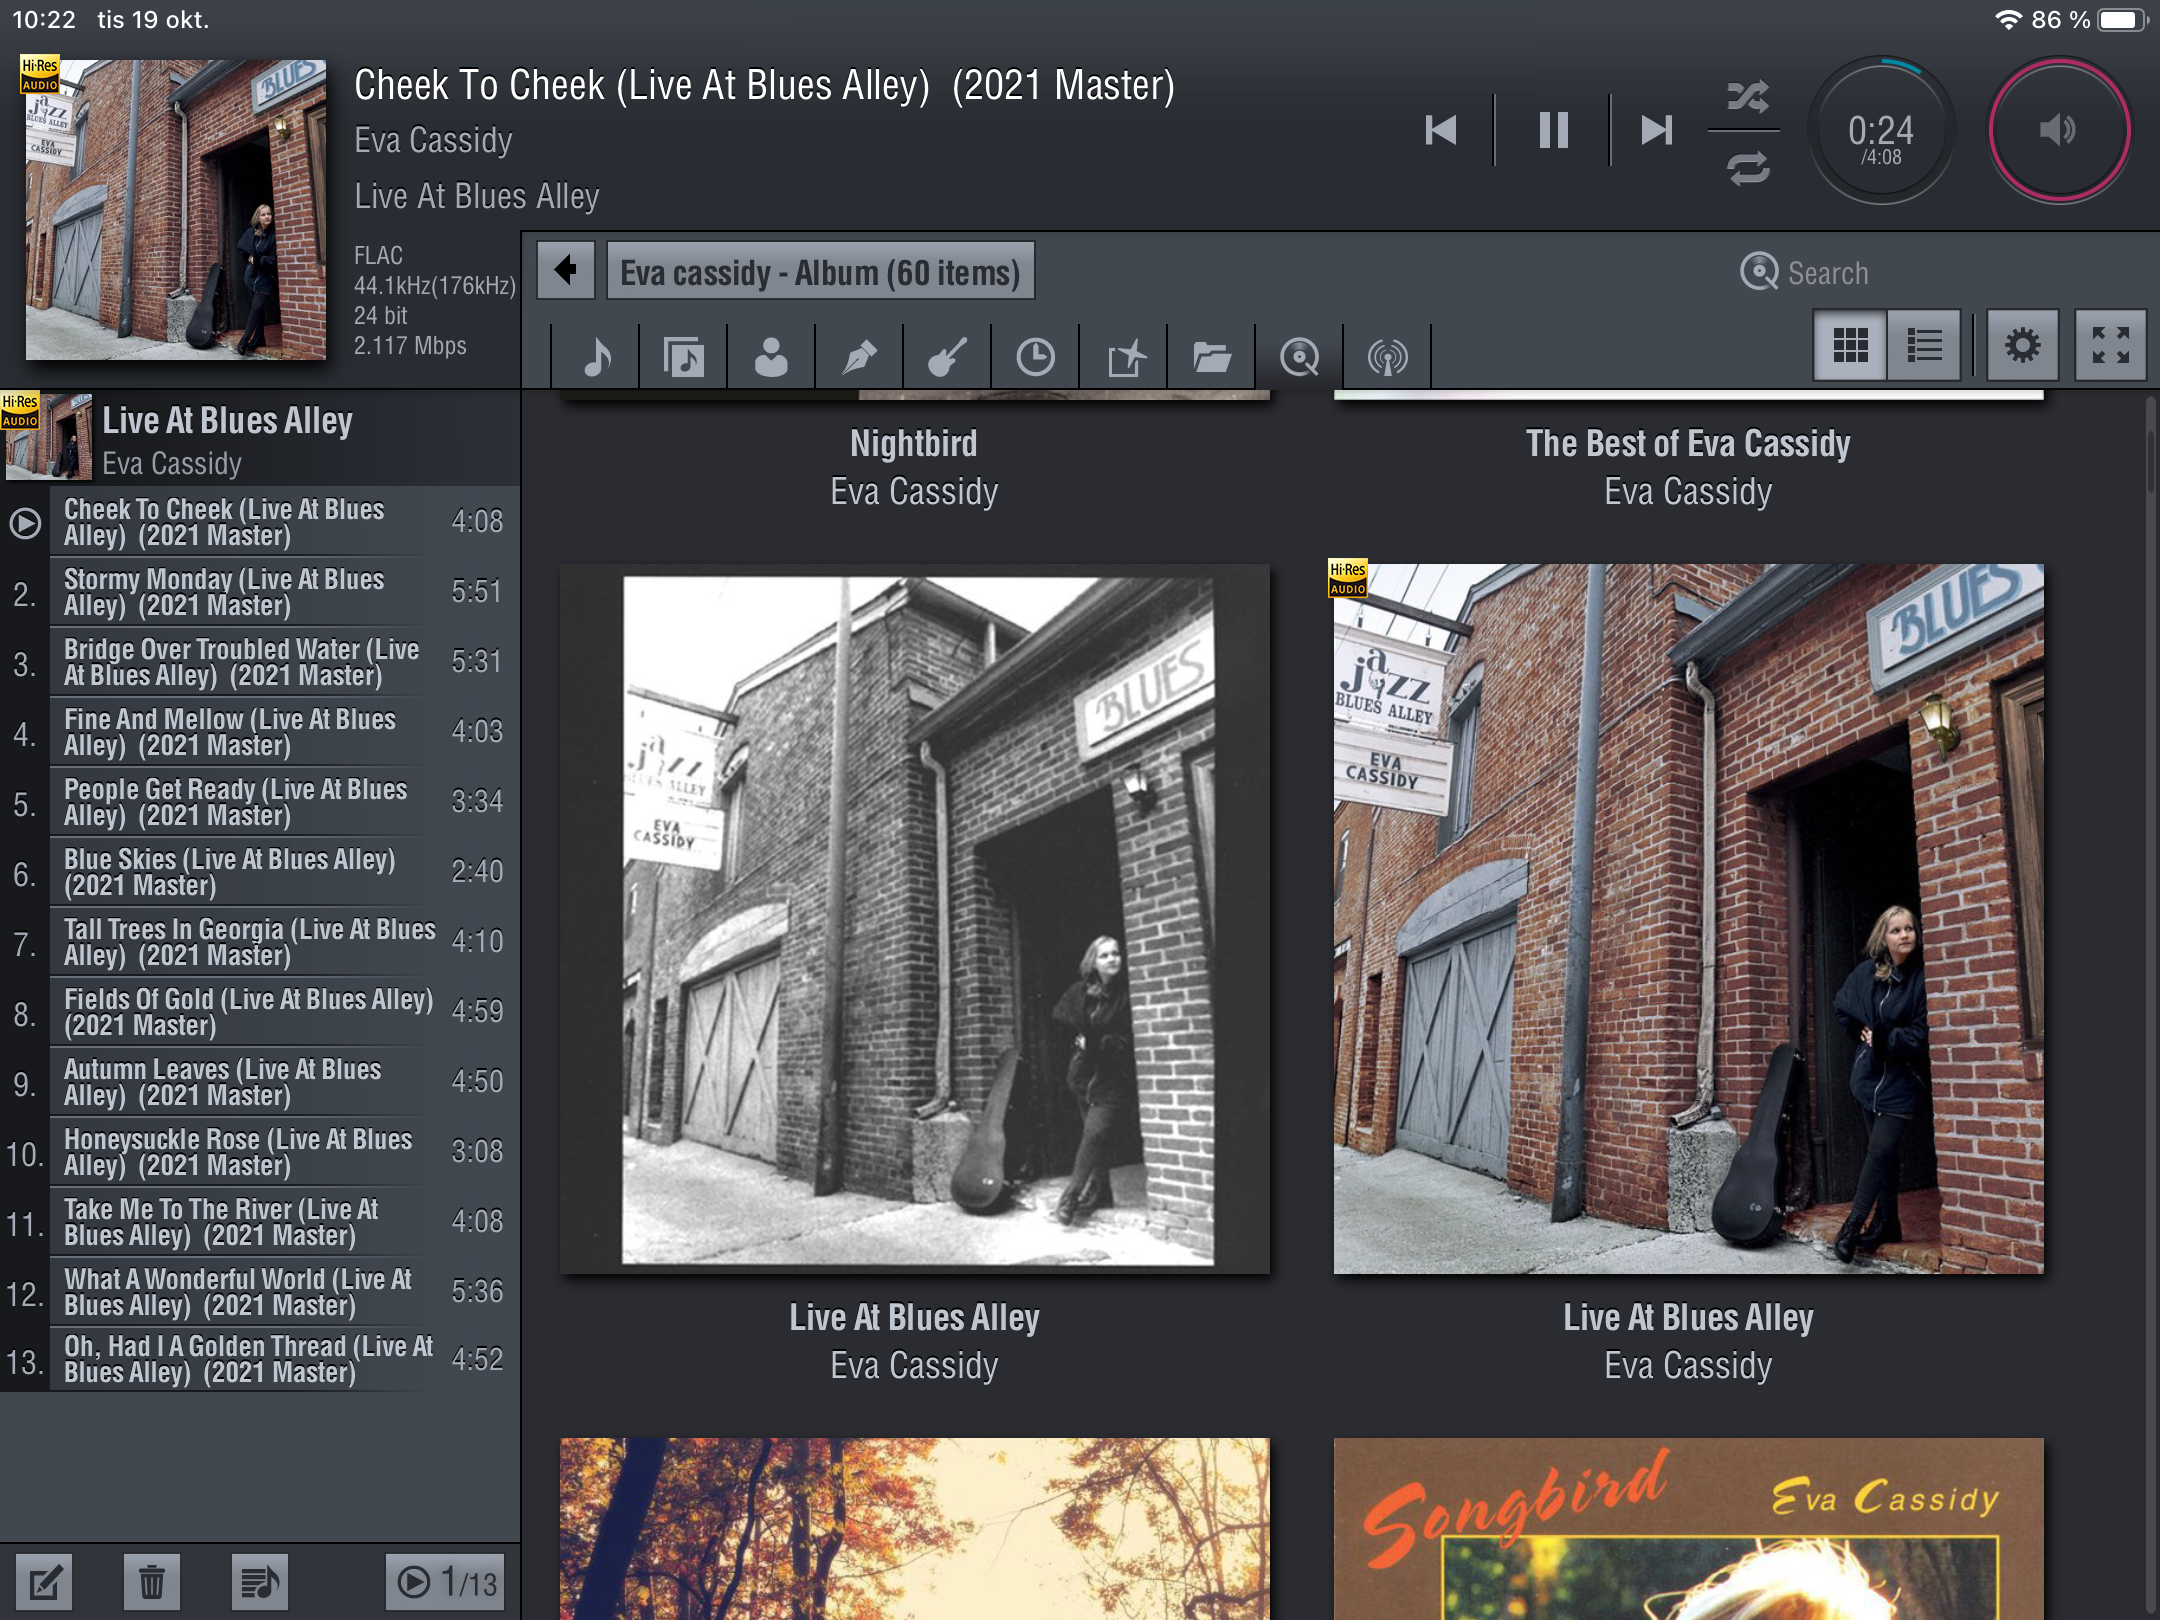Select Blue Skies track in queue

click(x=260, y=872)
